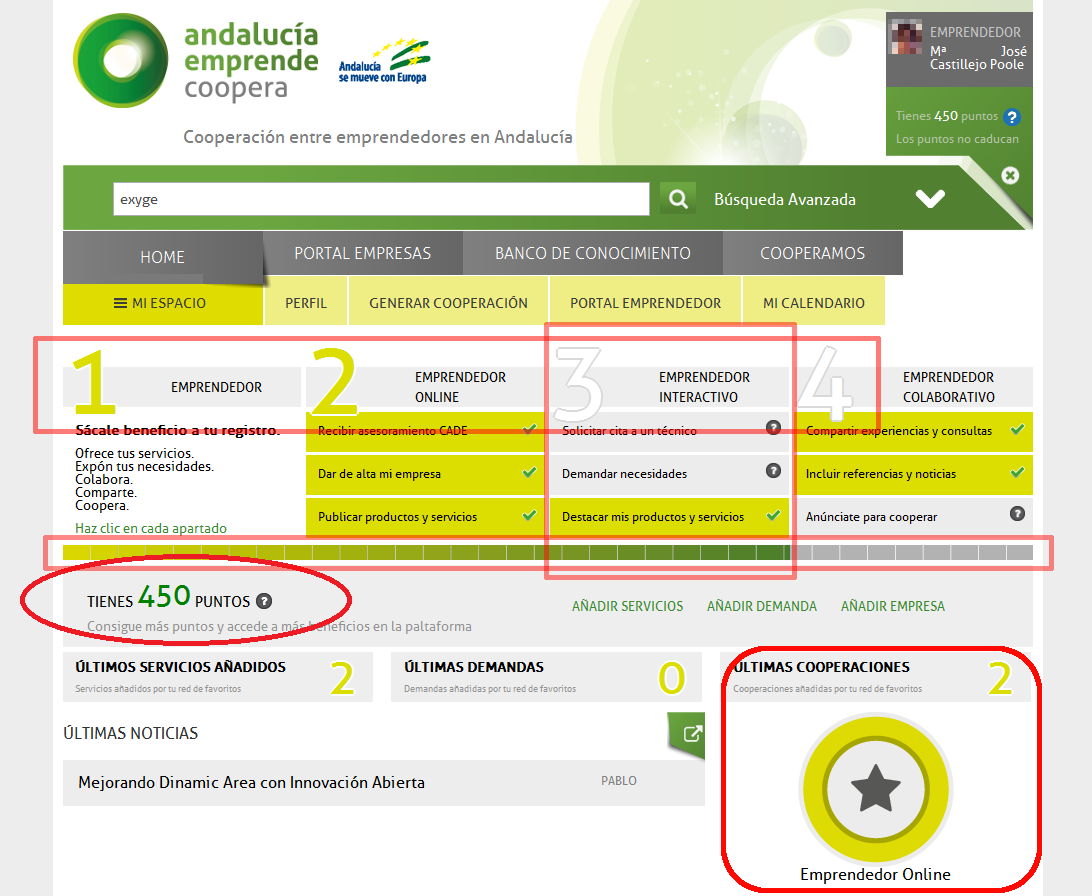Click the Anúnciate para cooperar item
This screenshot has height=896, width=1092.
[x=914, y=517]
